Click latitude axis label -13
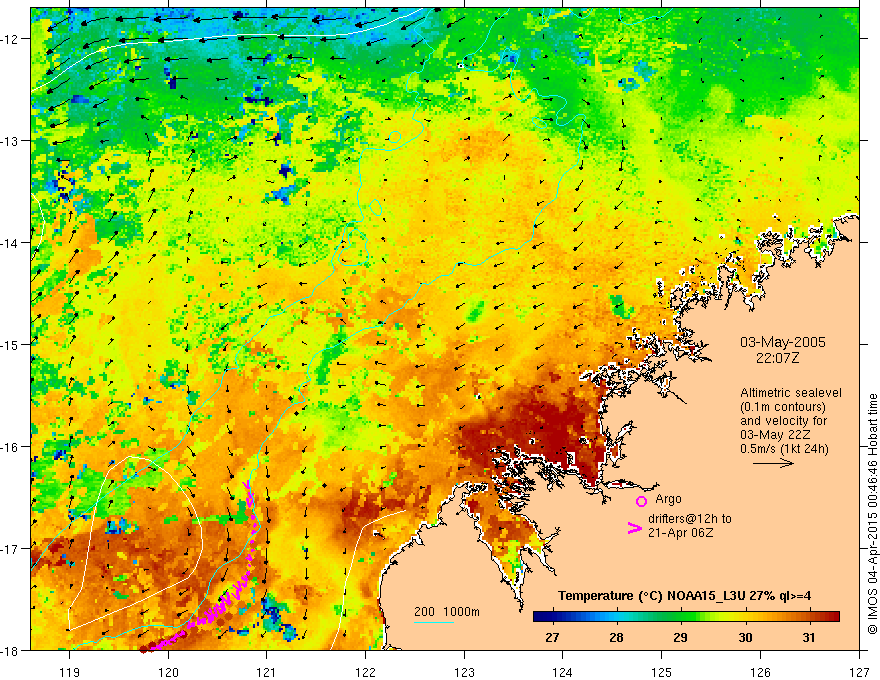The height and width of the screenshot is (680, 880). click(x=11, y=141)
